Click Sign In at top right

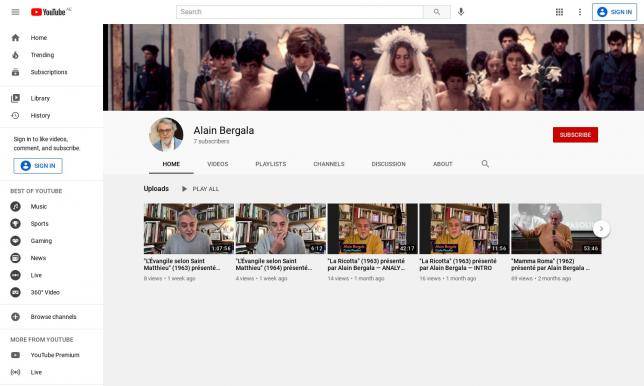point(614,12)
